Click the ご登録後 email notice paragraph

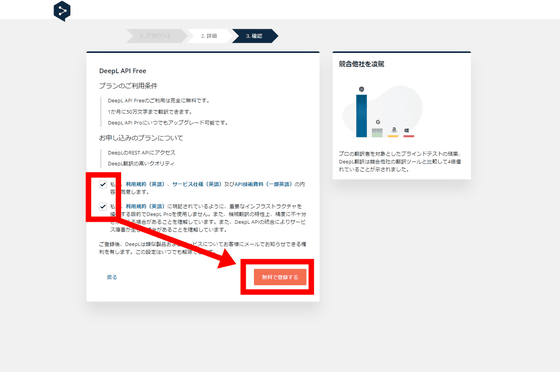(x=202, y=248)
